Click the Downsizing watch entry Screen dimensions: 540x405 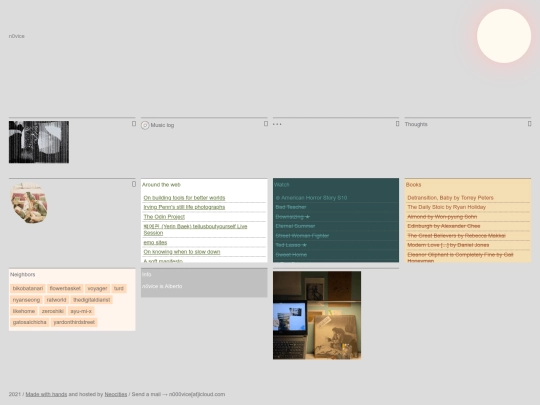click(293, 217)
